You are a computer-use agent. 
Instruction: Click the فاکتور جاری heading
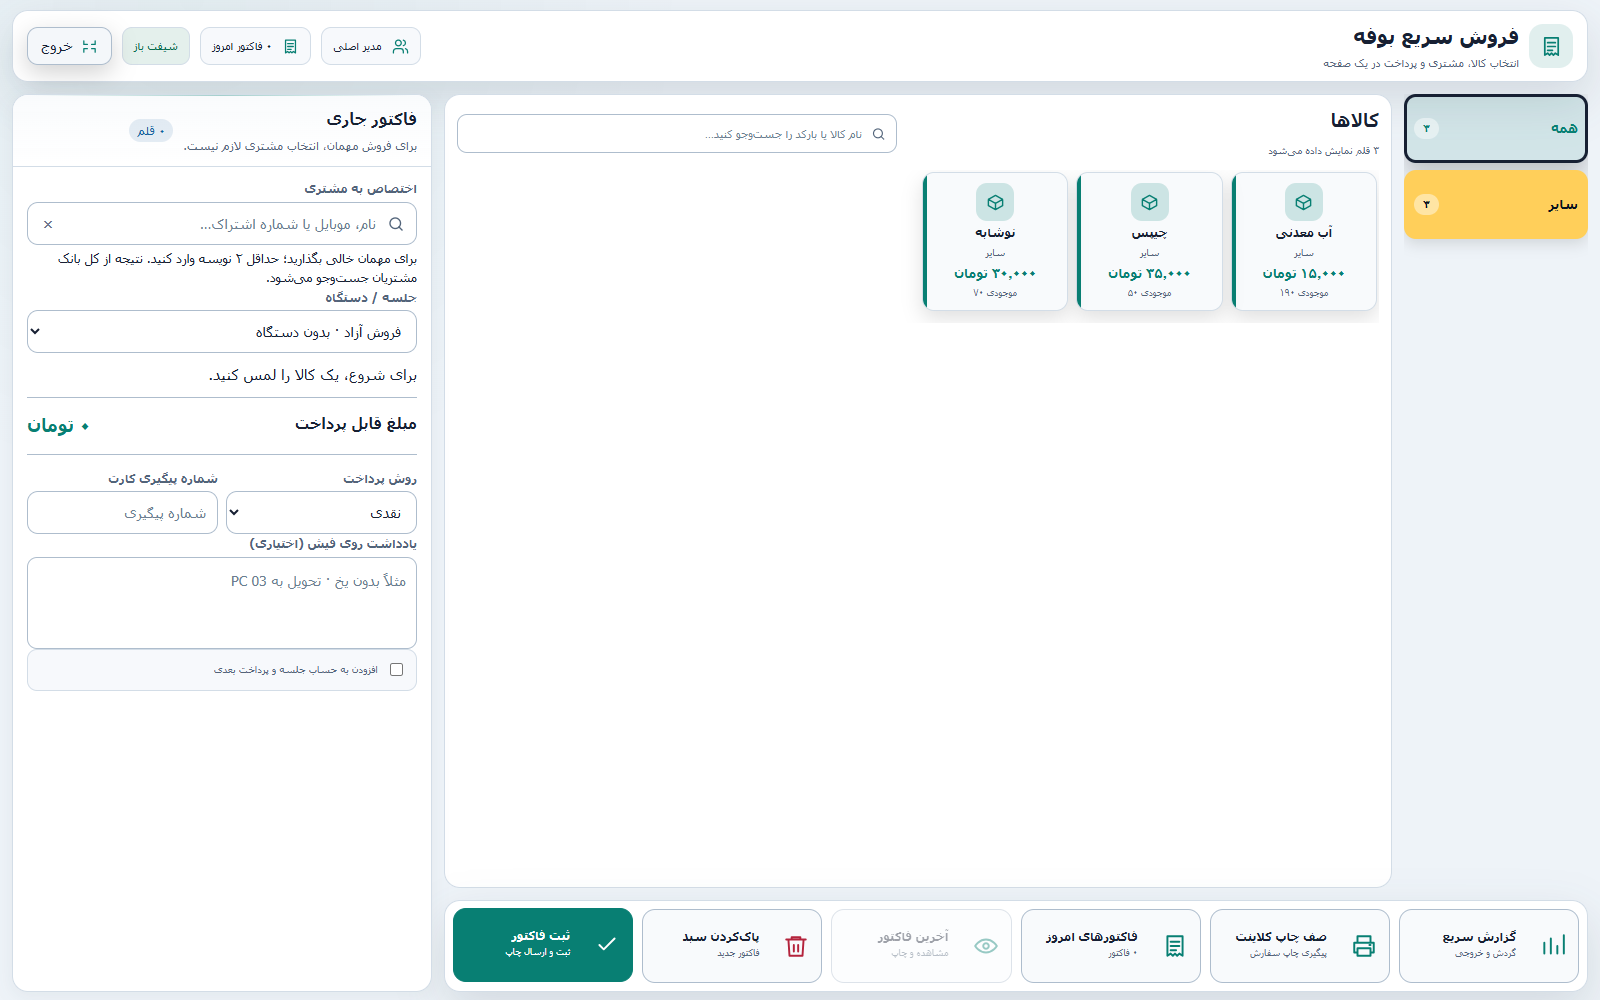(371, 119)
